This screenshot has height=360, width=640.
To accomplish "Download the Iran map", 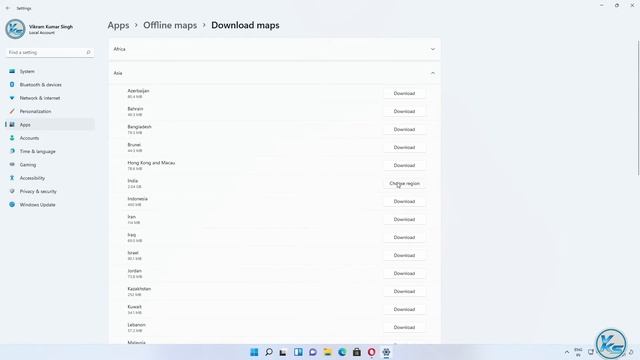I will pyautogui.click(x=404, y=219).
